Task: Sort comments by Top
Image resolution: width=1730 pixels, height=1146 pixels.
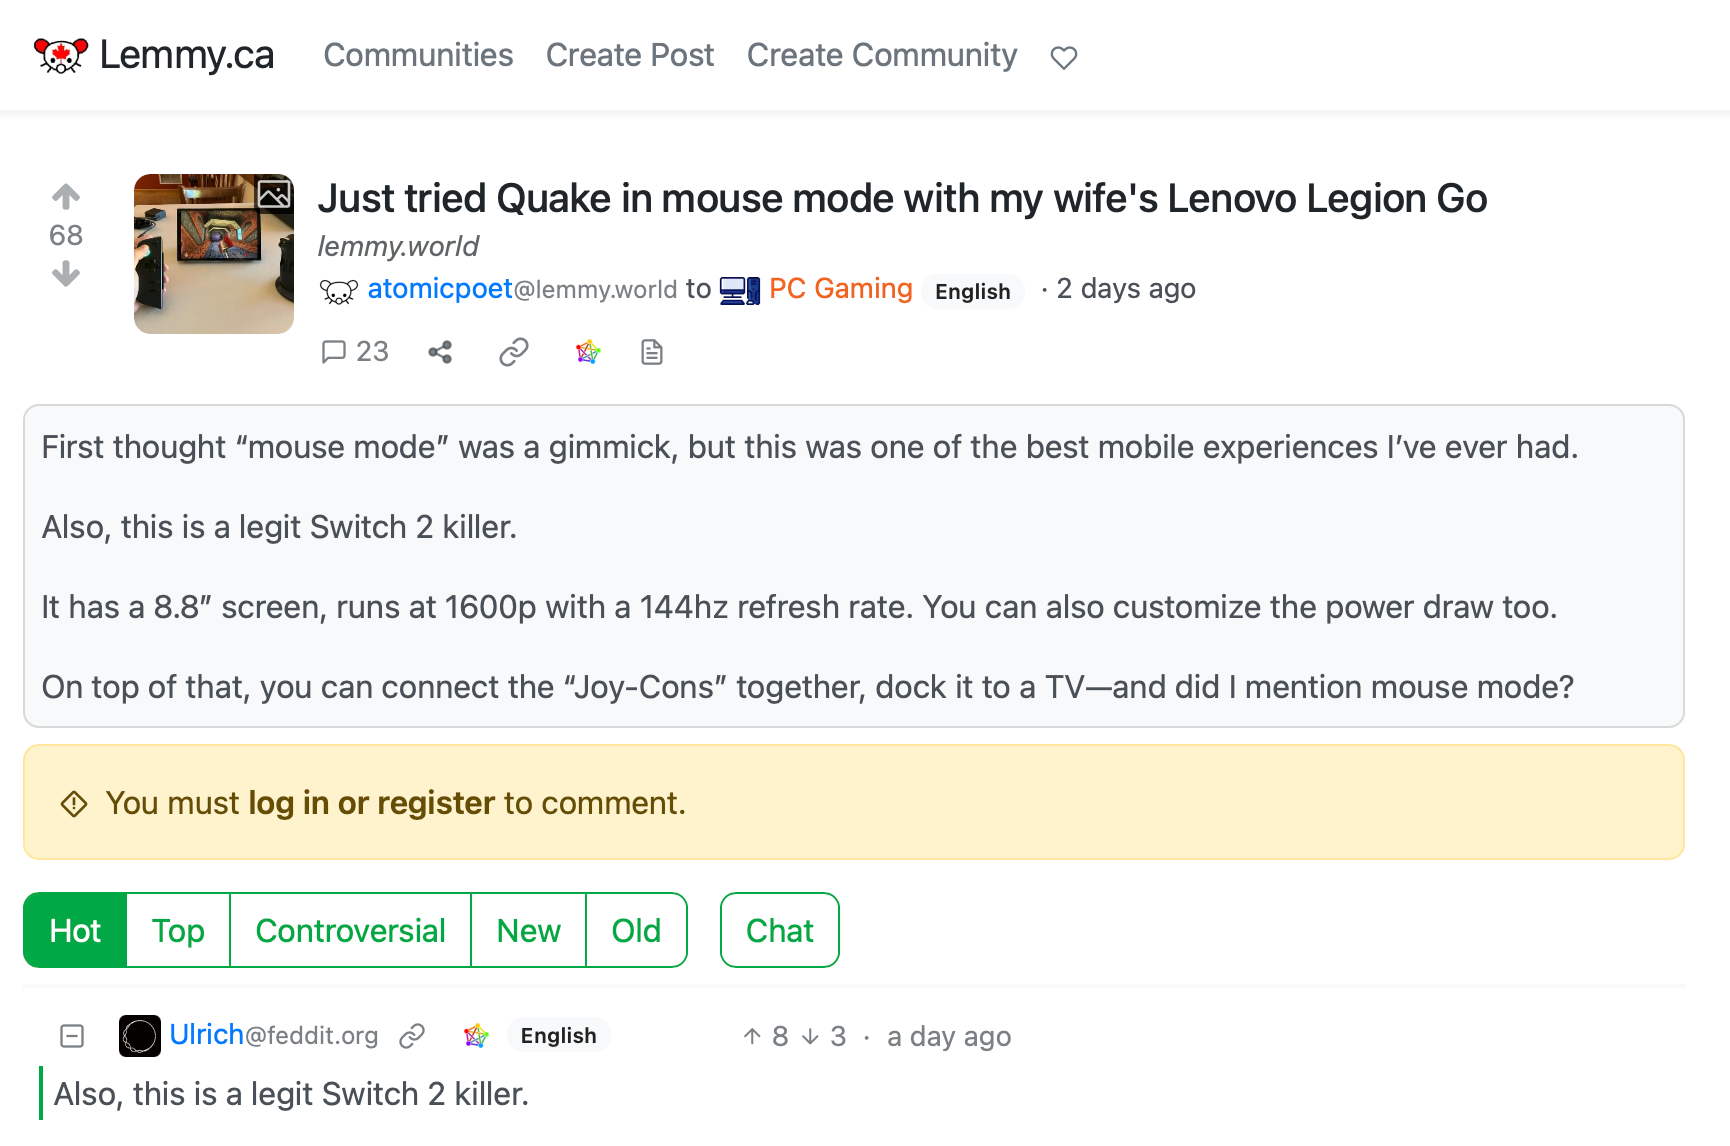Action: 178,931
